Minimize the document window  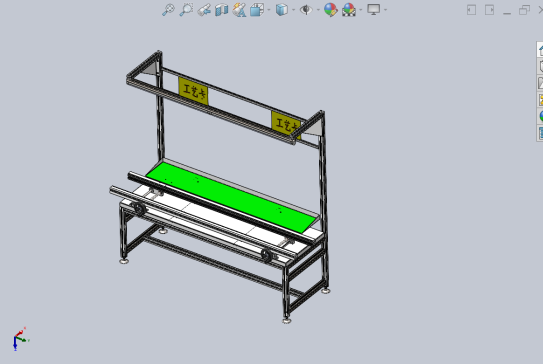pyautogui.click(x=507, y=13)
